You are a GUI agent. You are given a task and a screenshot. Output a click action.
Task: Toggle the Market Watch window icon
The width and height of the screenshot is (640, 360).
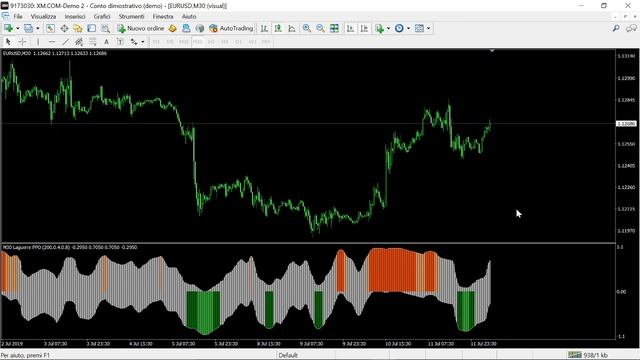pyautogui.click(x=50, y=28)
